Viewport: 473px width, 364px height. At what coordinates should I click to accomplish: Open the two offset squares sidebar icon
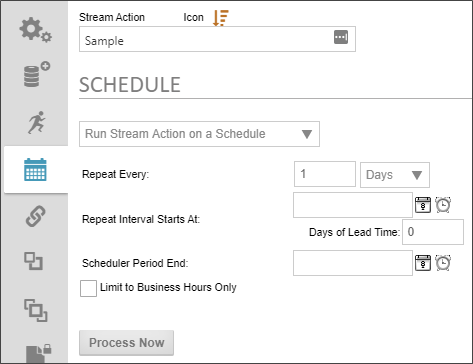(x=33, y=261)
